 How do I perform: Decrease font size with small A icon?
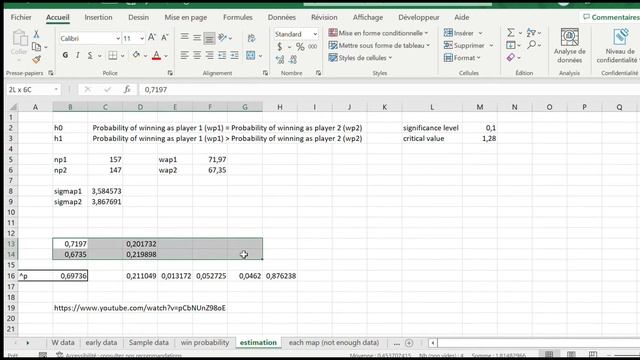pos(164,38)
